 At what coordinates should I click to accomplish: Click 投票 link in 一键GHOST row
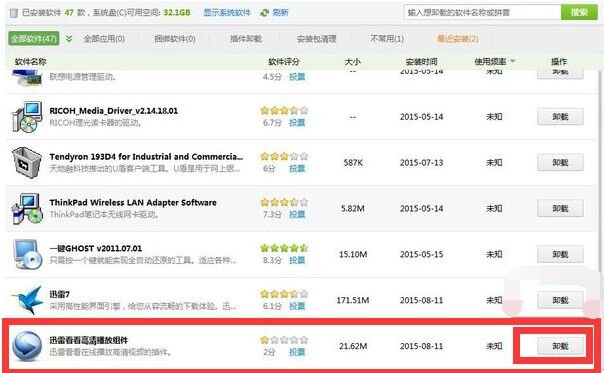297,260
